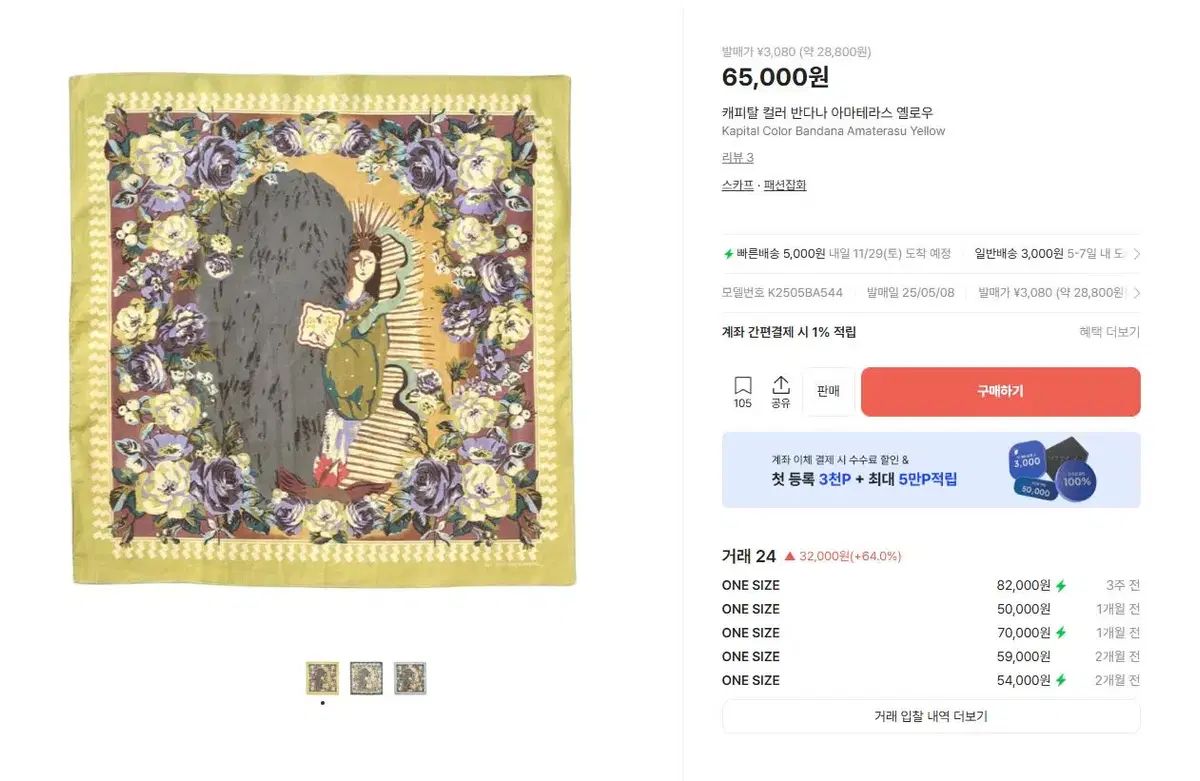The width and height of the screenshot is (1200, 781).
Task: Open the 패션잡화 category link
Action: click(785, 185)
